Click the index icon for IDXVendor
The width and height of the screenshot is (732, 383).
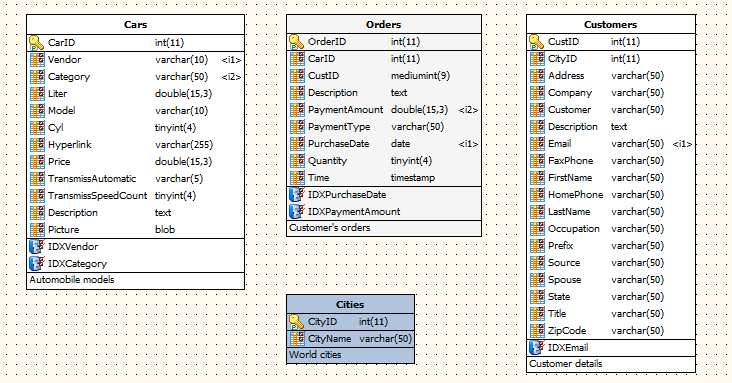pyautogui.click(x=37, y=247)
